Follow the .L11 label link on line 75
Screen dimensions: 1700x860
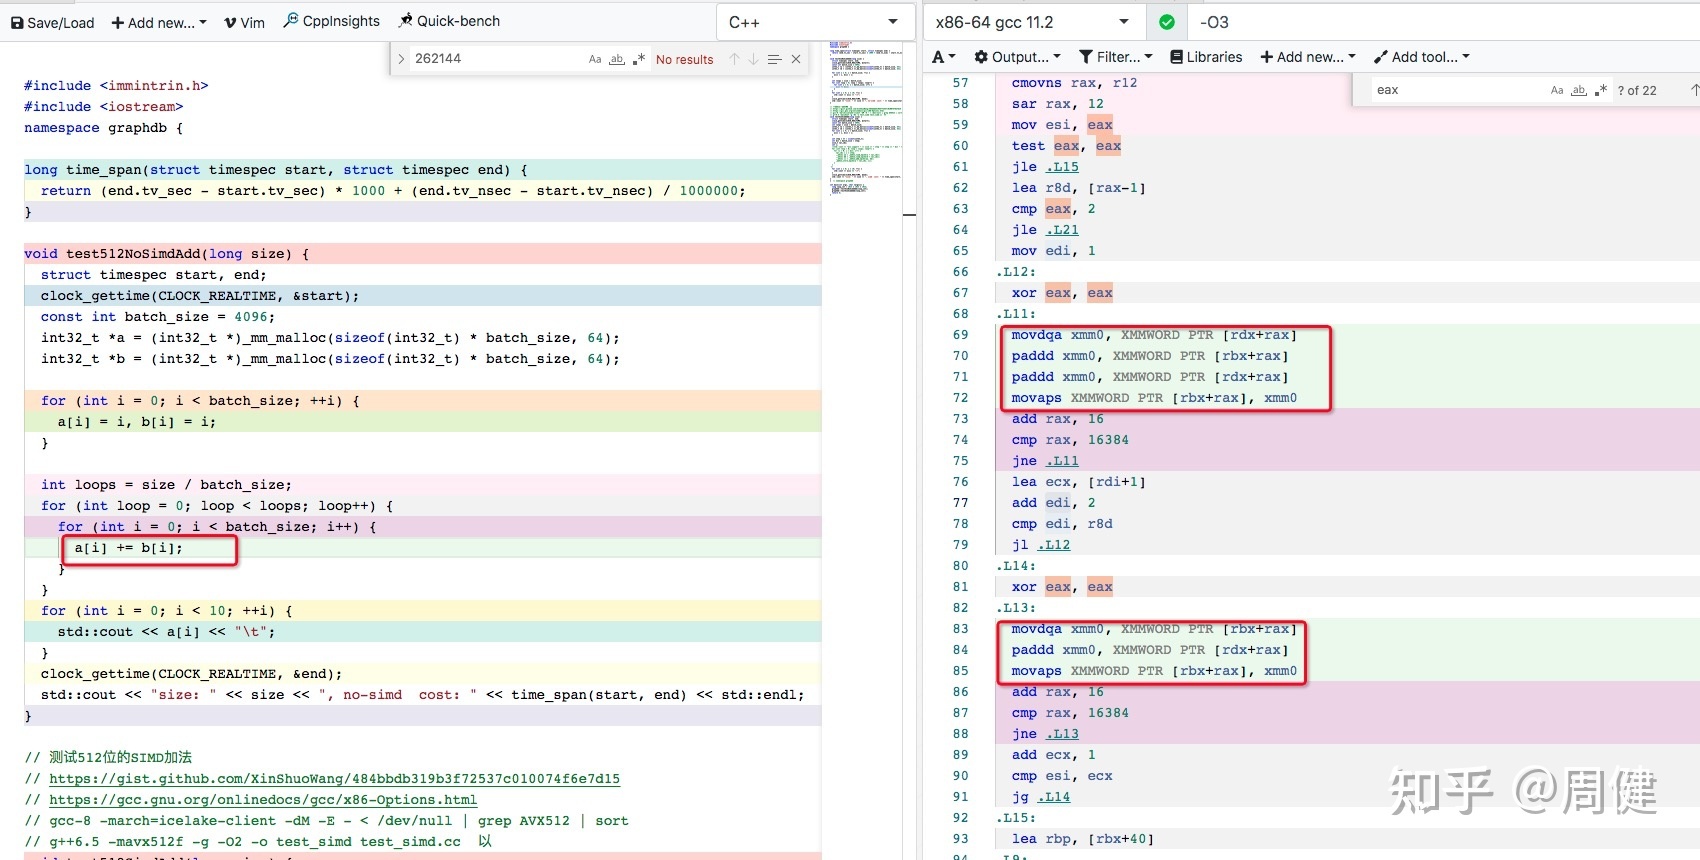[x=1062, y=461]
